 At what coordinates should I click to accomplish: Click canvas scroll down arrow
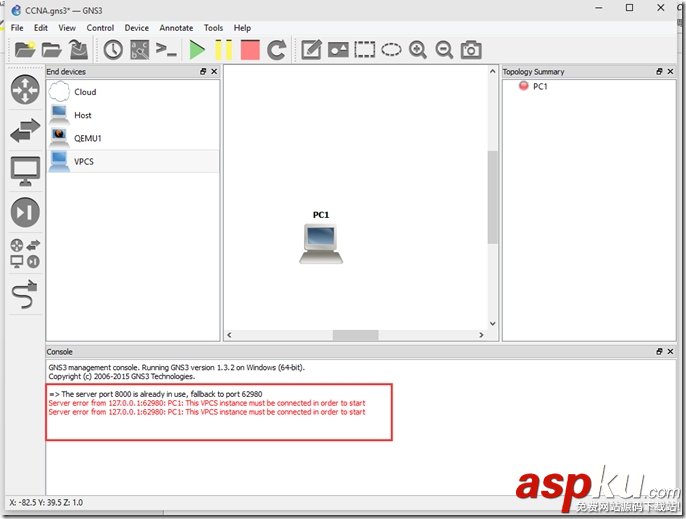493,324
